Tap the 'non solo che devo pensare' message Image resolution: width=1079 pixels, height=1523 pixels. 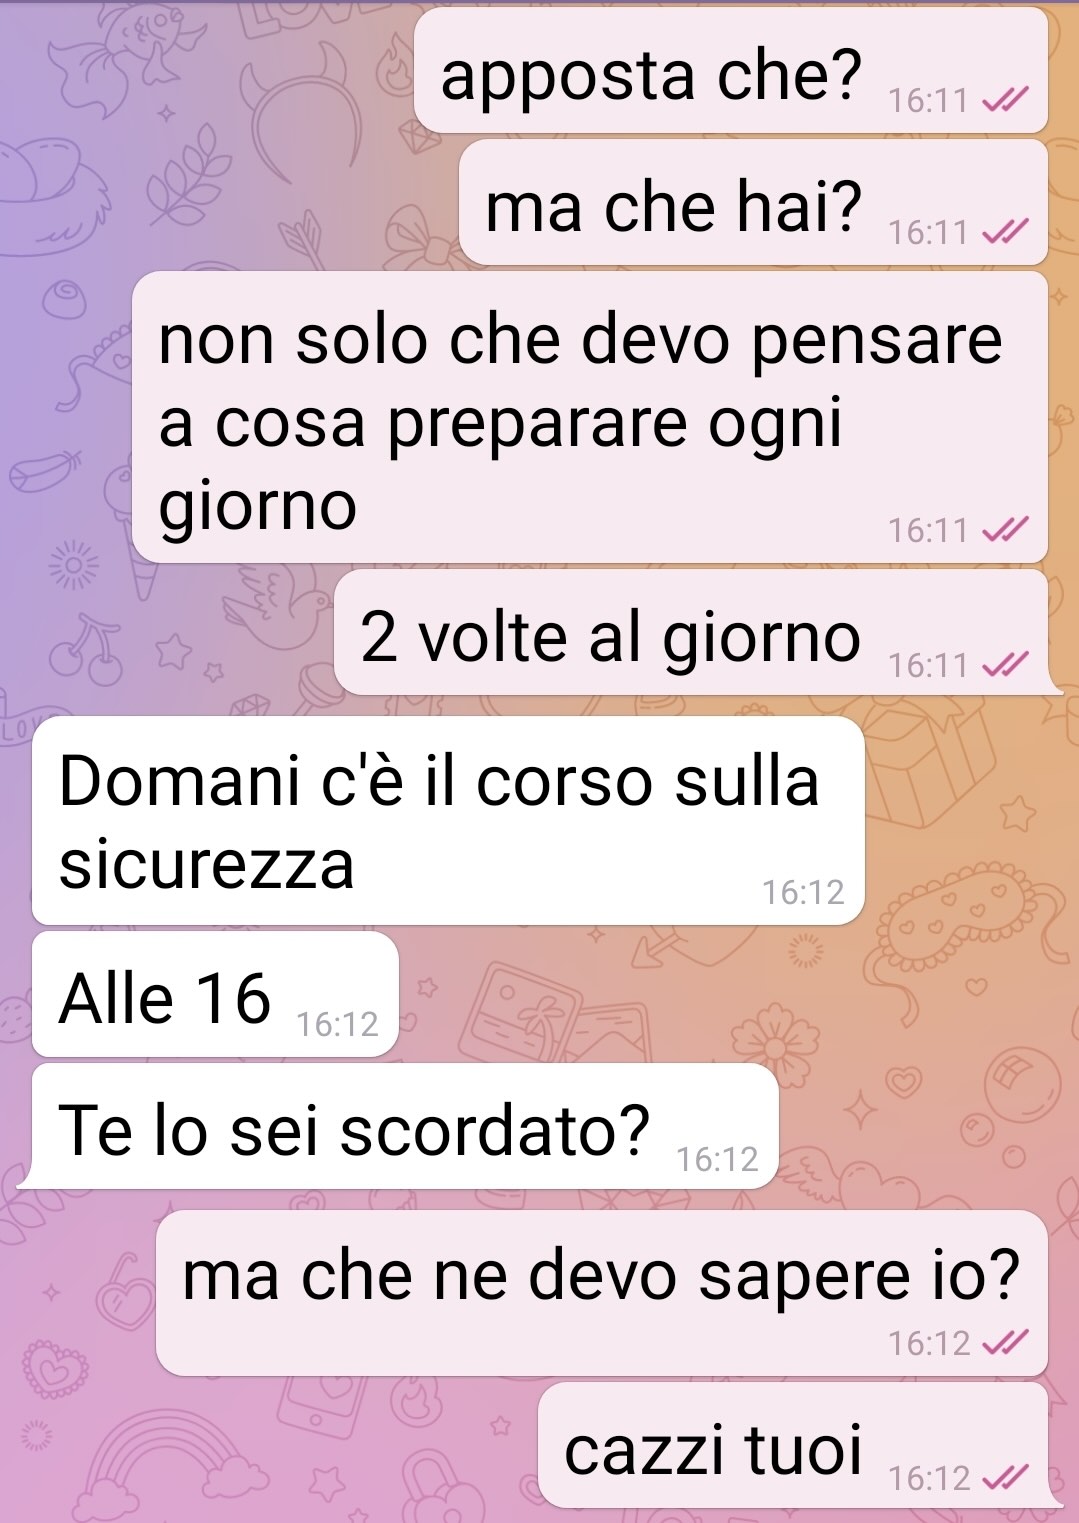pyautogui.click(x=590, y=417)
